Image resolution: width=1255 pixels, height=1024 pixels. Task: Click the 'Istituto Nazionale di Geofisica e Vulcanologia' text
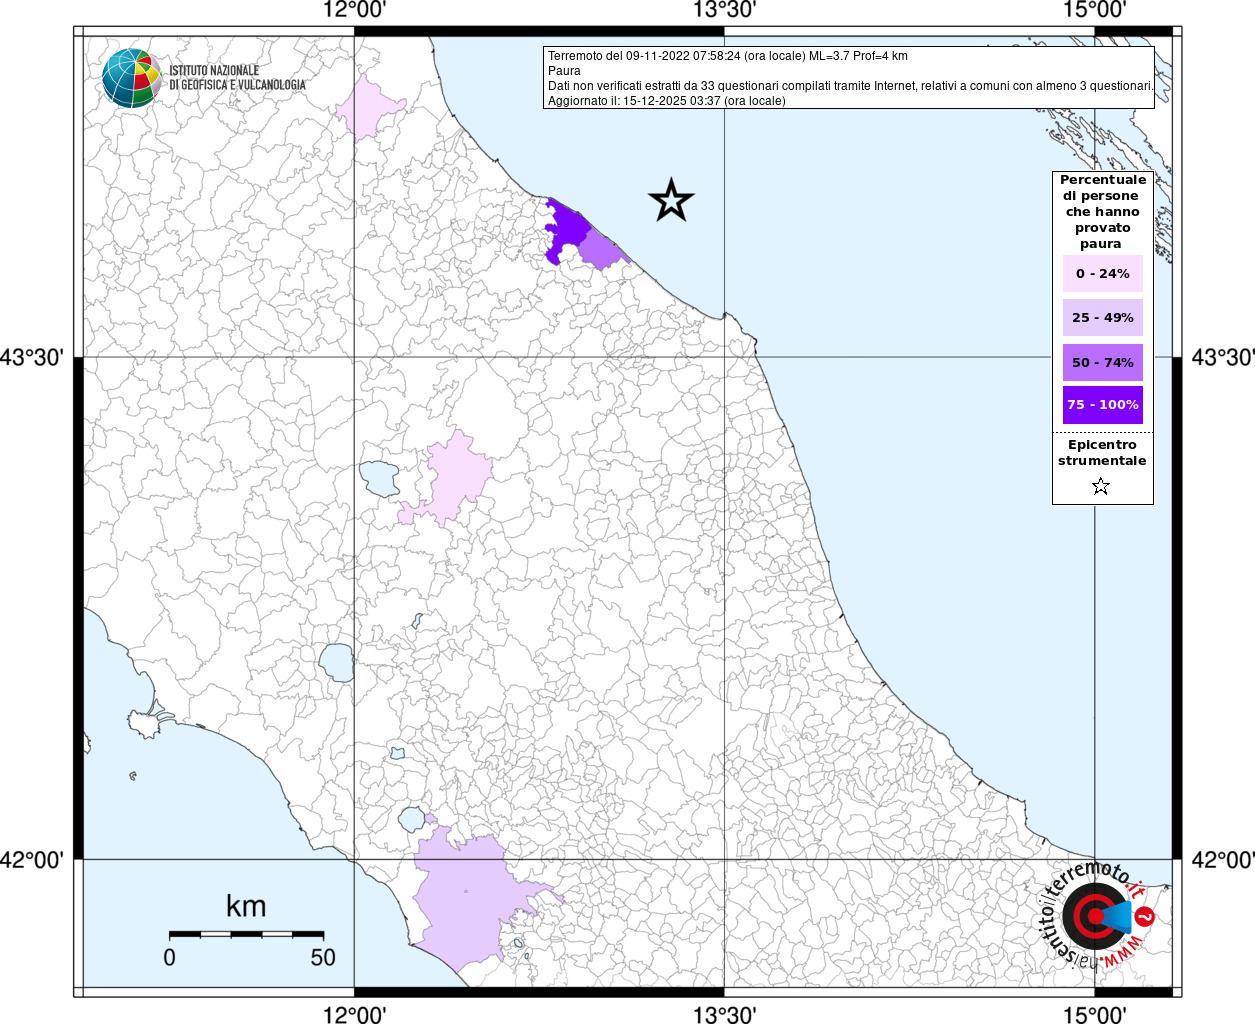(237, 78)
